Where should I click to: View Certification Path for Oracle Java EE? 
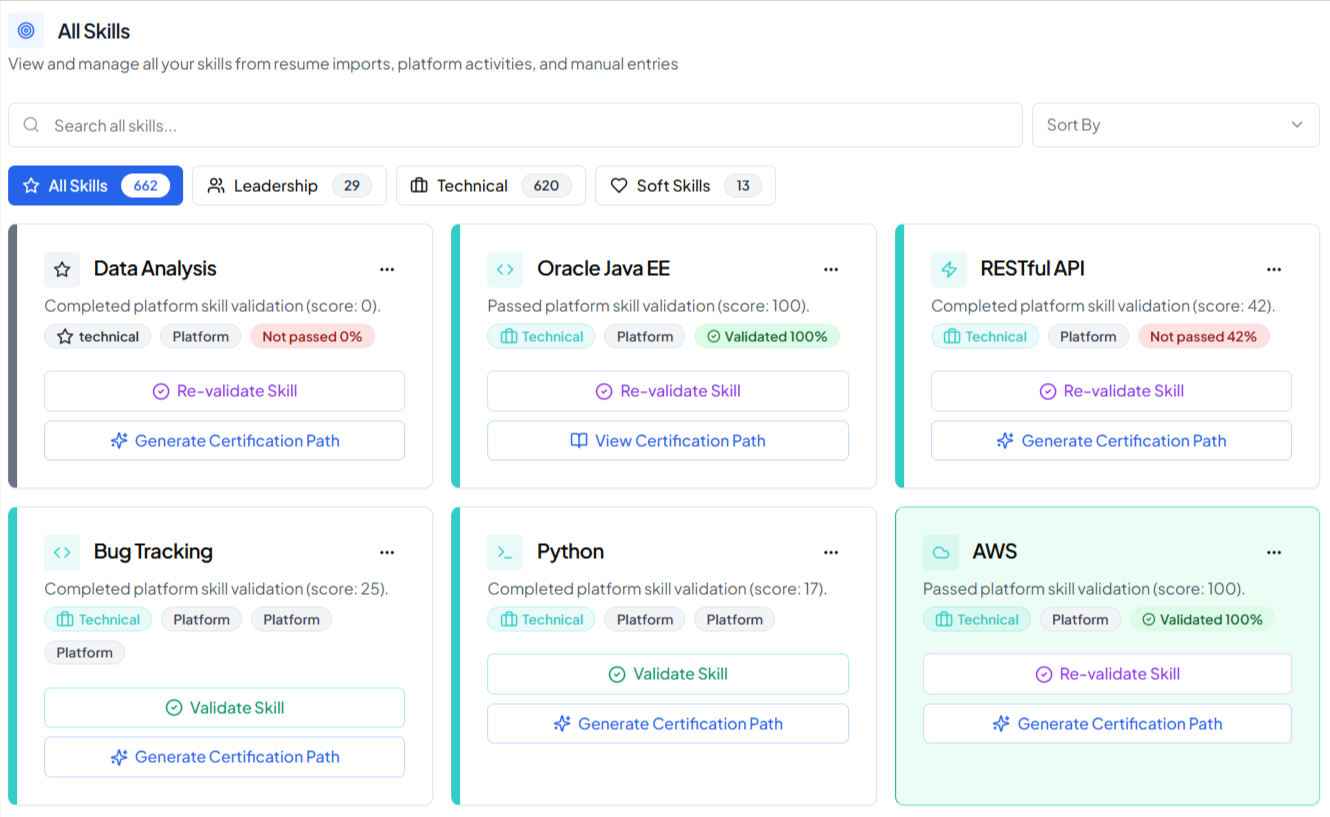(x=668, y=441)
